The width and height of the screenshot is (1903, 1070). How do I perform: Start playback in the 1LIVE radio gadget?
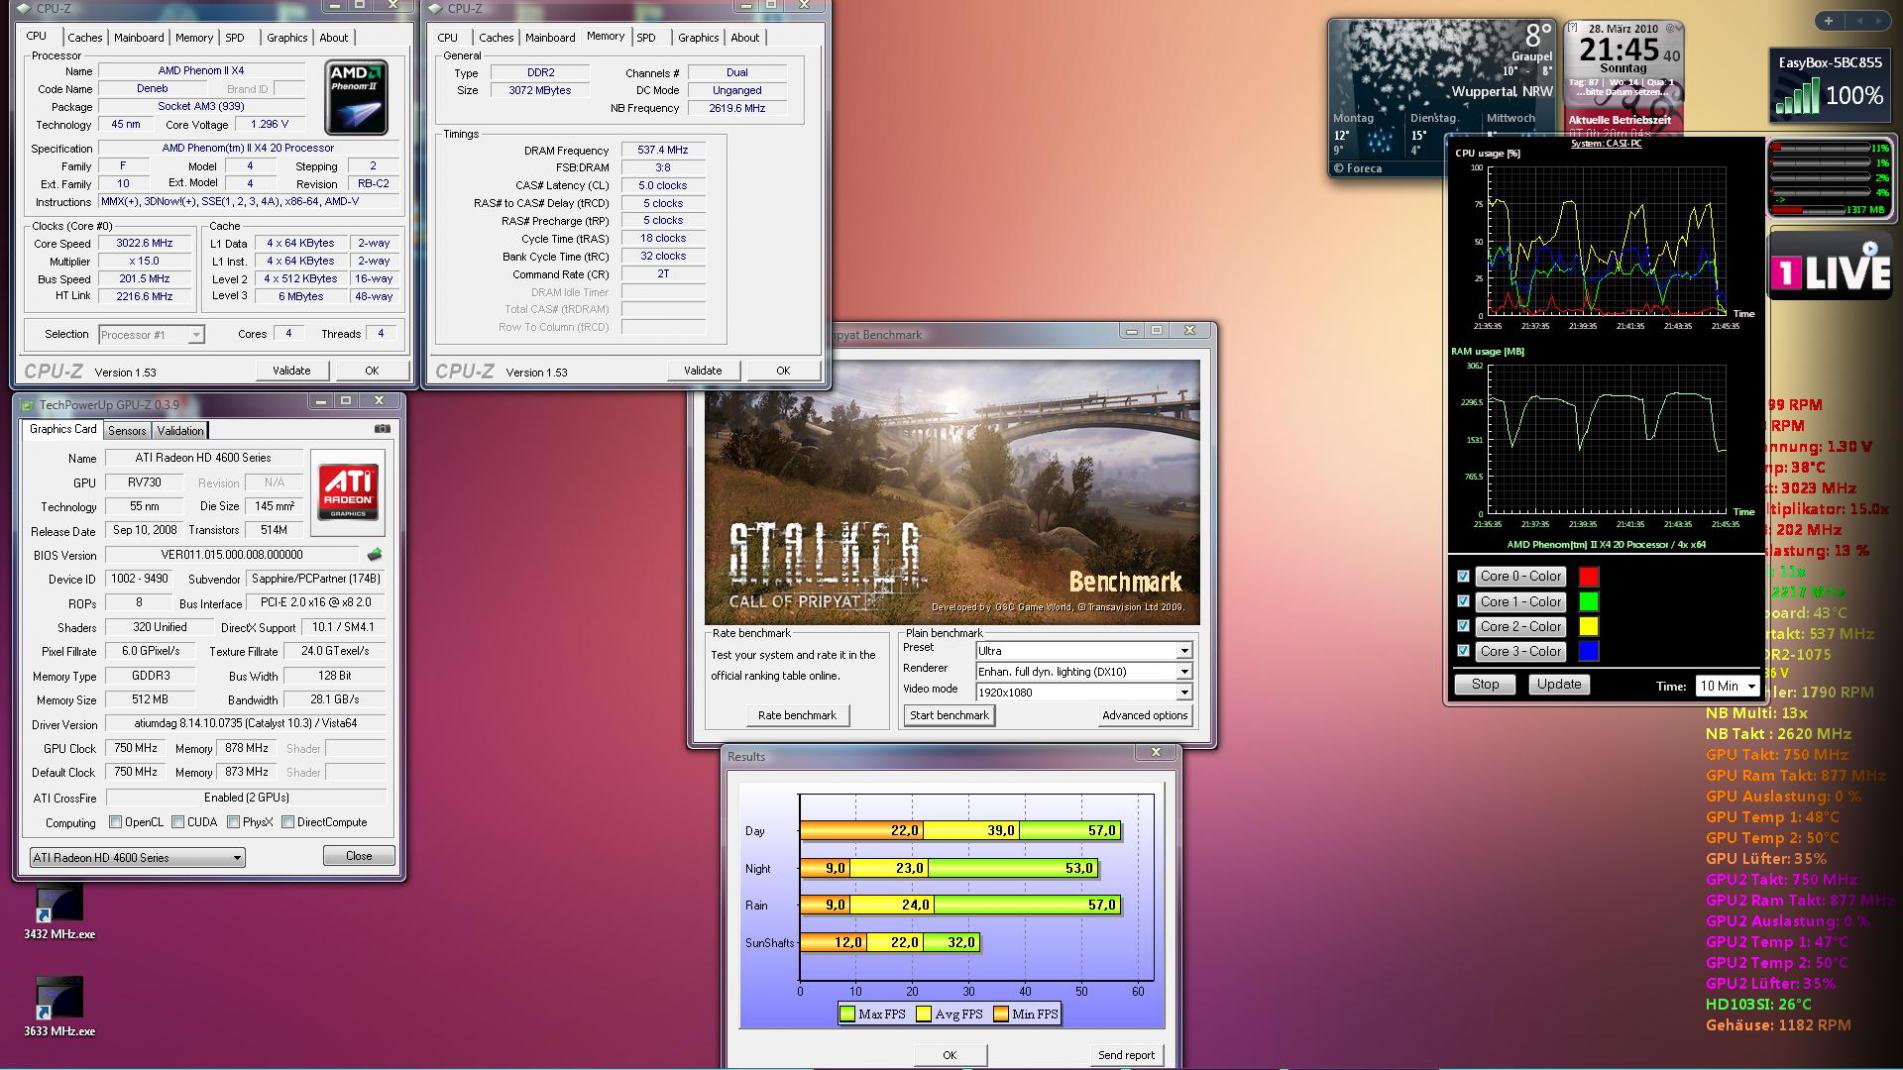pyautogui.click(x=1870, y=248)
